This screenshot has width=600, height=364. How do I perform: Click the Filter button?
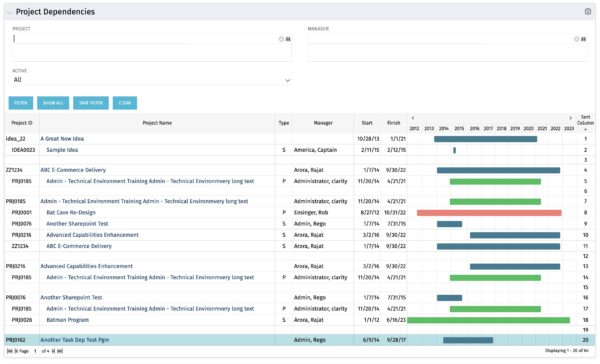click(x=21, y=103)
